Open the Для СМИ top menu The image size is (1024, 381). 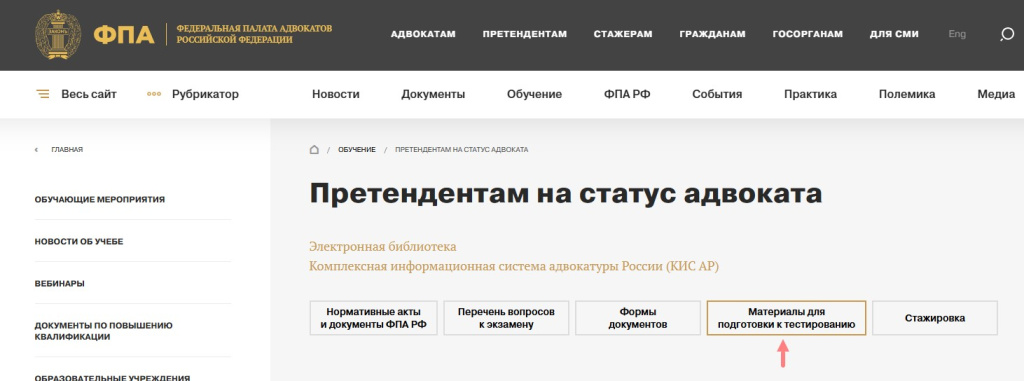coord(894,34)
